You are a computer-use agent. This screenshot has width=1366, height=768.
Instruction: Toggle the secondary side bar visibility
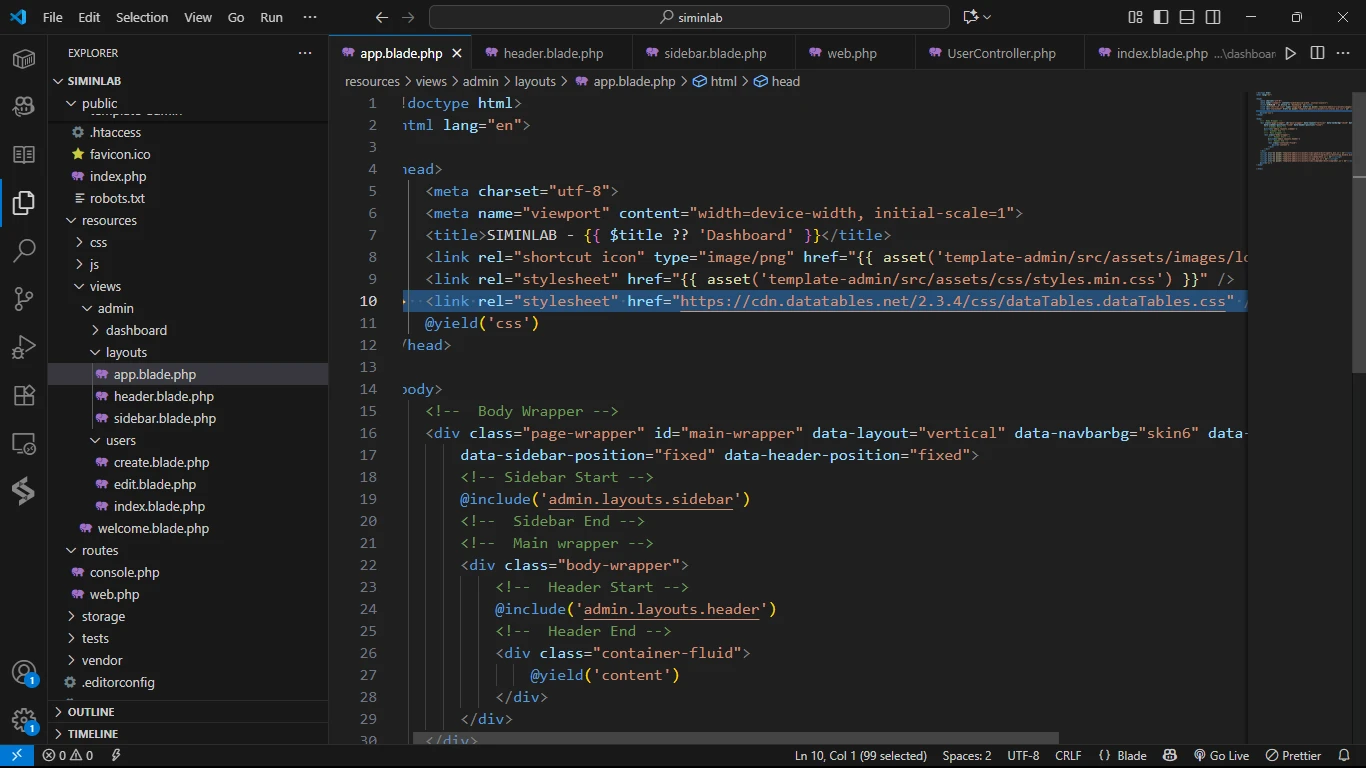tap(1213, 17)
